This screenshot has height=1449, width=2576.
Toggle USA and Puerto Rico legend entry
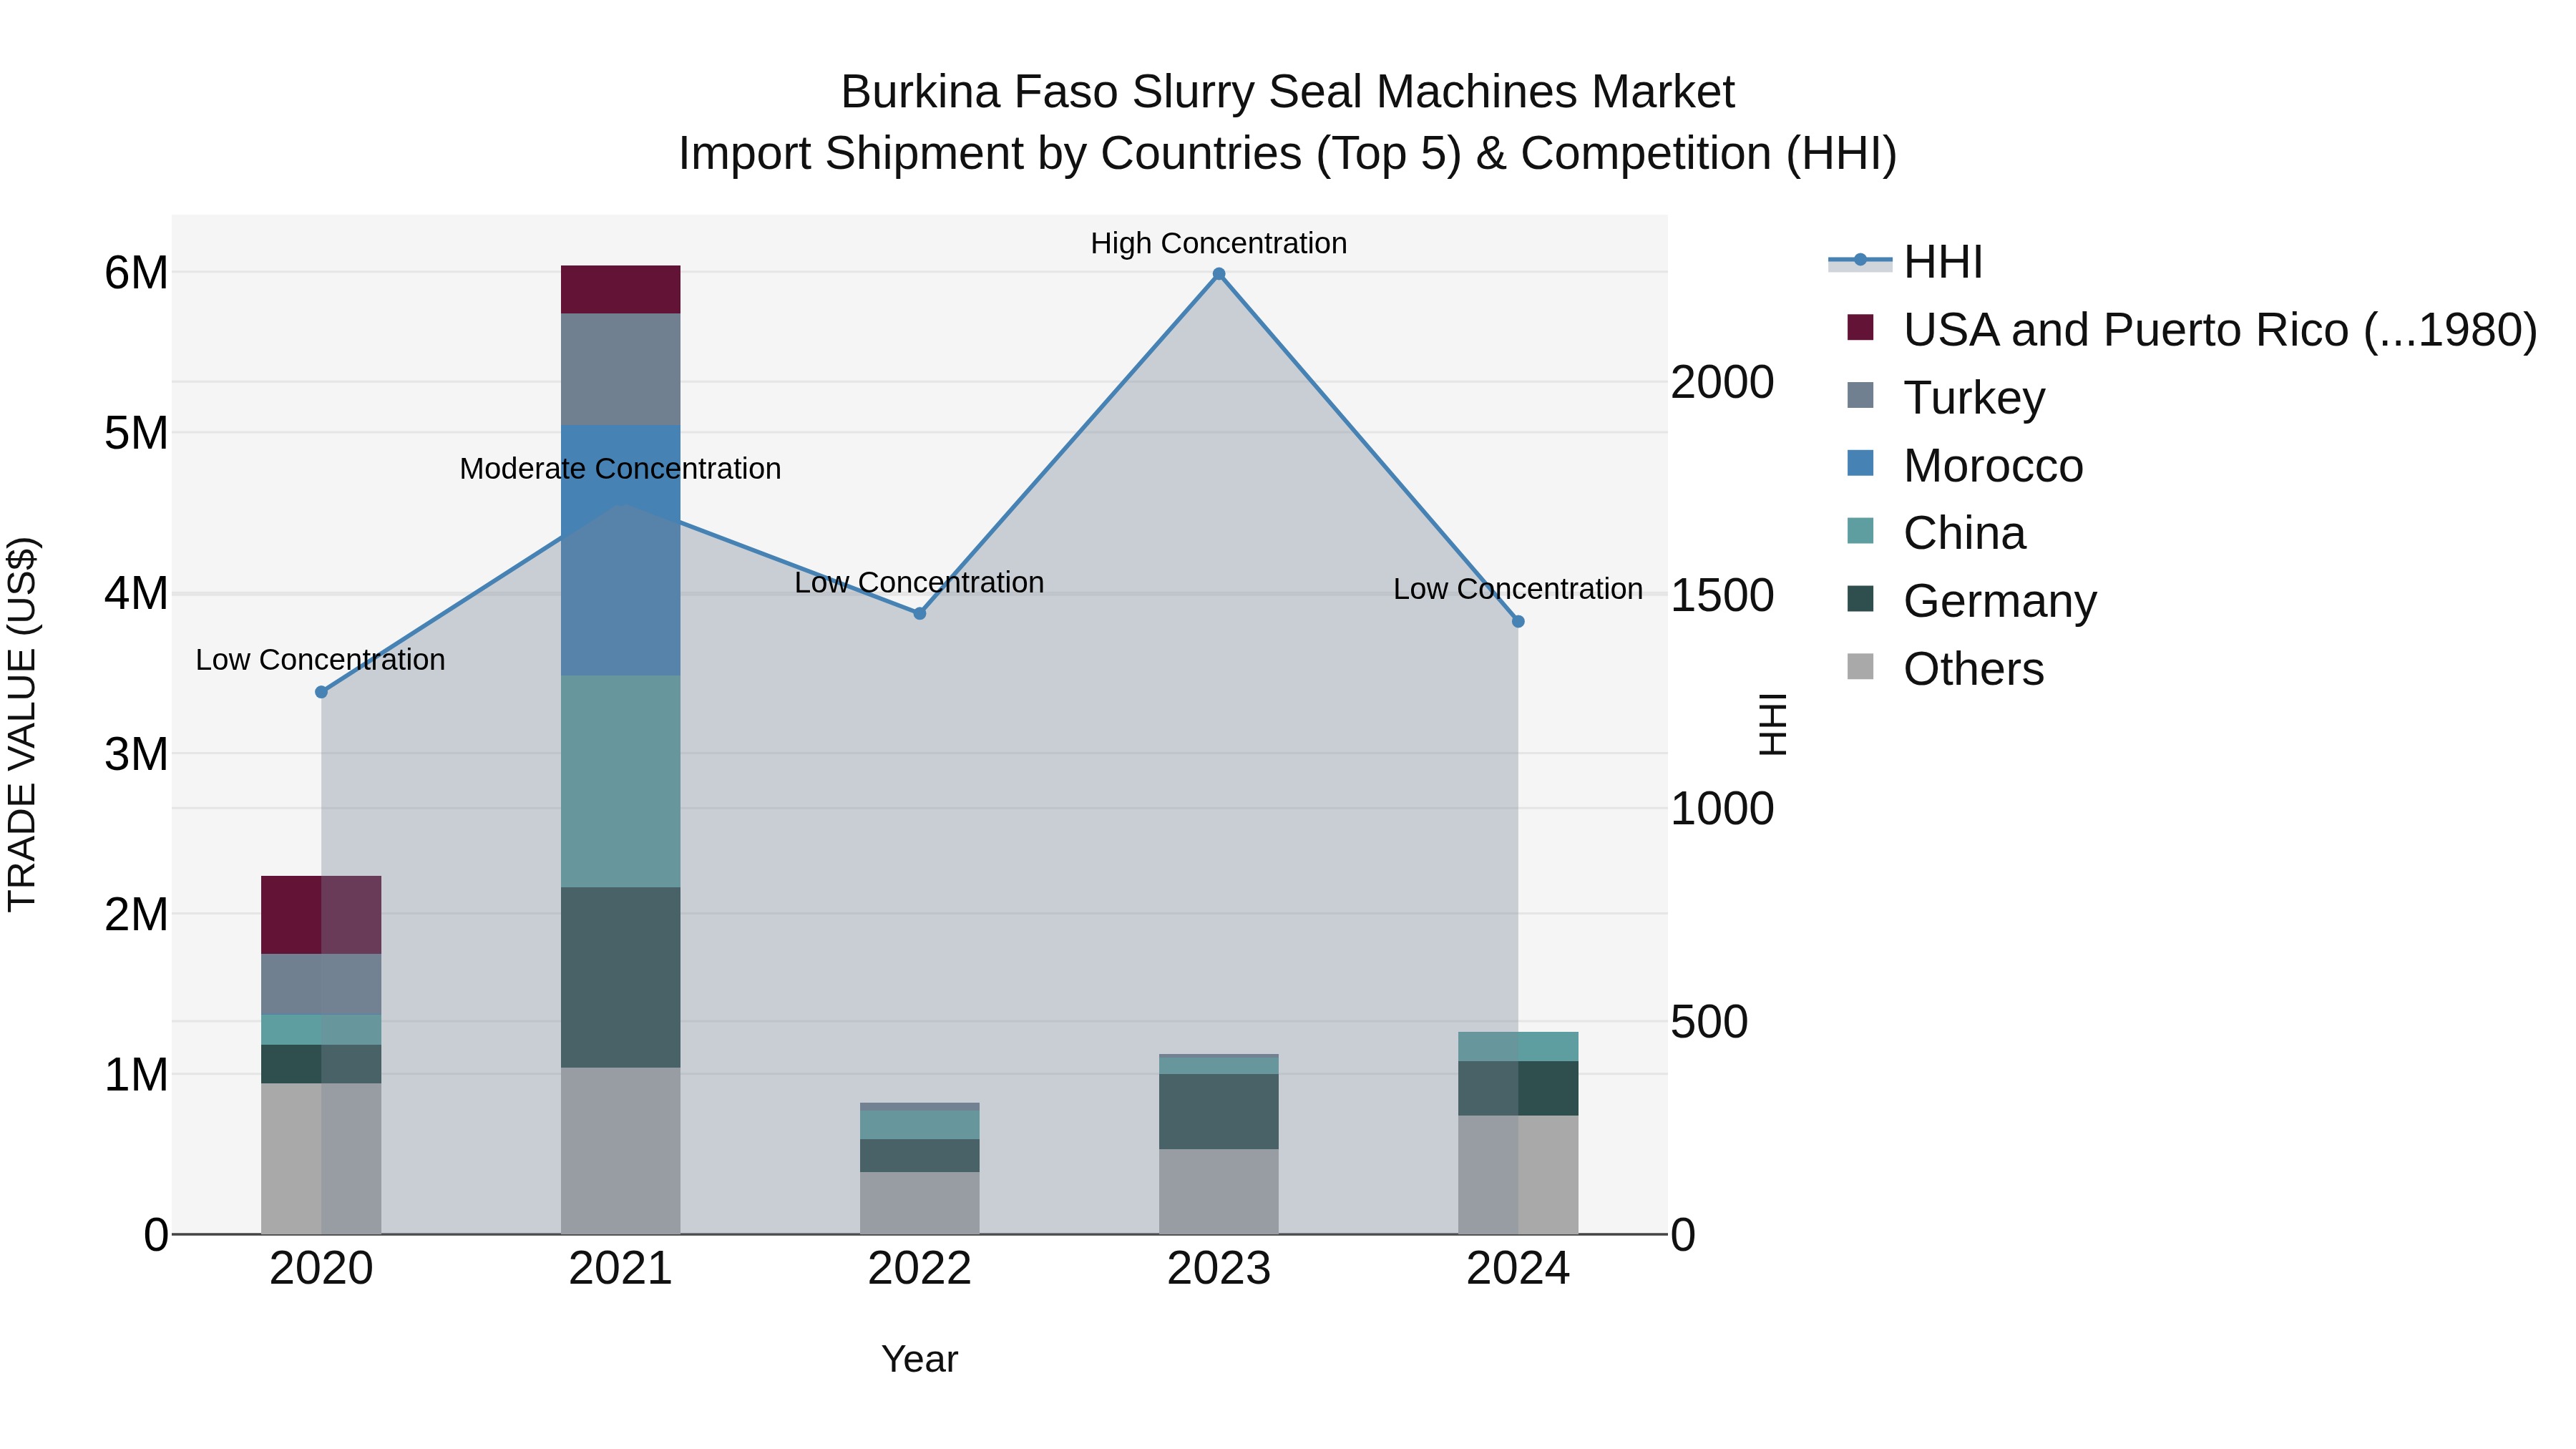point(2192,330)
